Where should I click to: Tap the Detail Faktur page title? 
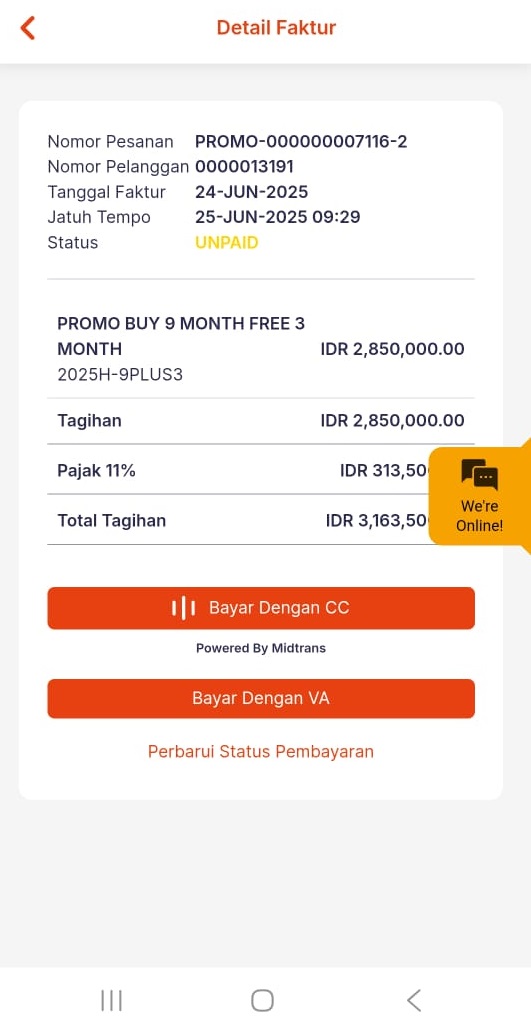[x=276, y=28]
